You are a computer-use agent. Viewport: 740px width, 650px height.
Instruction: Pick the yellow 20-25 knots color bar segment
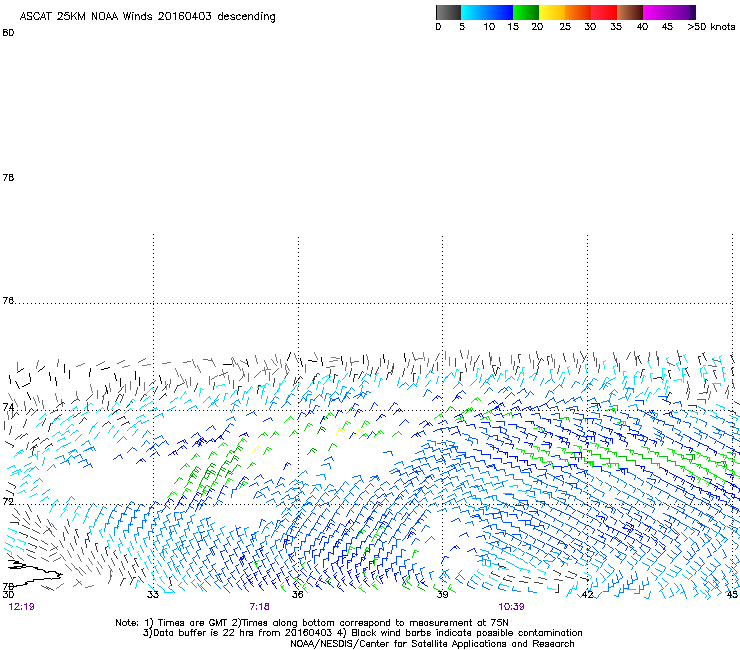click(552, 12)
